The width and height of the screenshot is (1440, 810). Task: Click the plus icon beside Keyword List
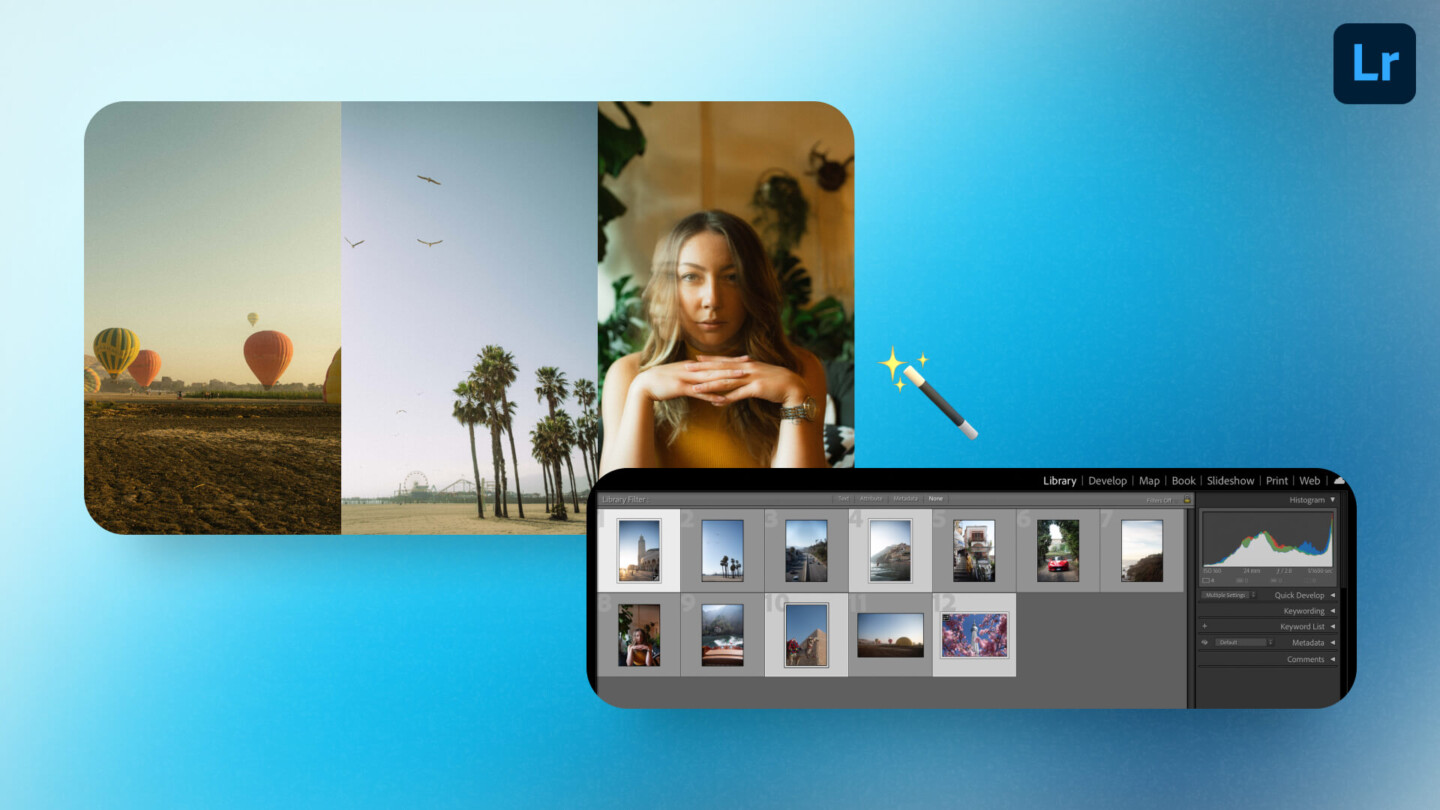[1204, 627]
